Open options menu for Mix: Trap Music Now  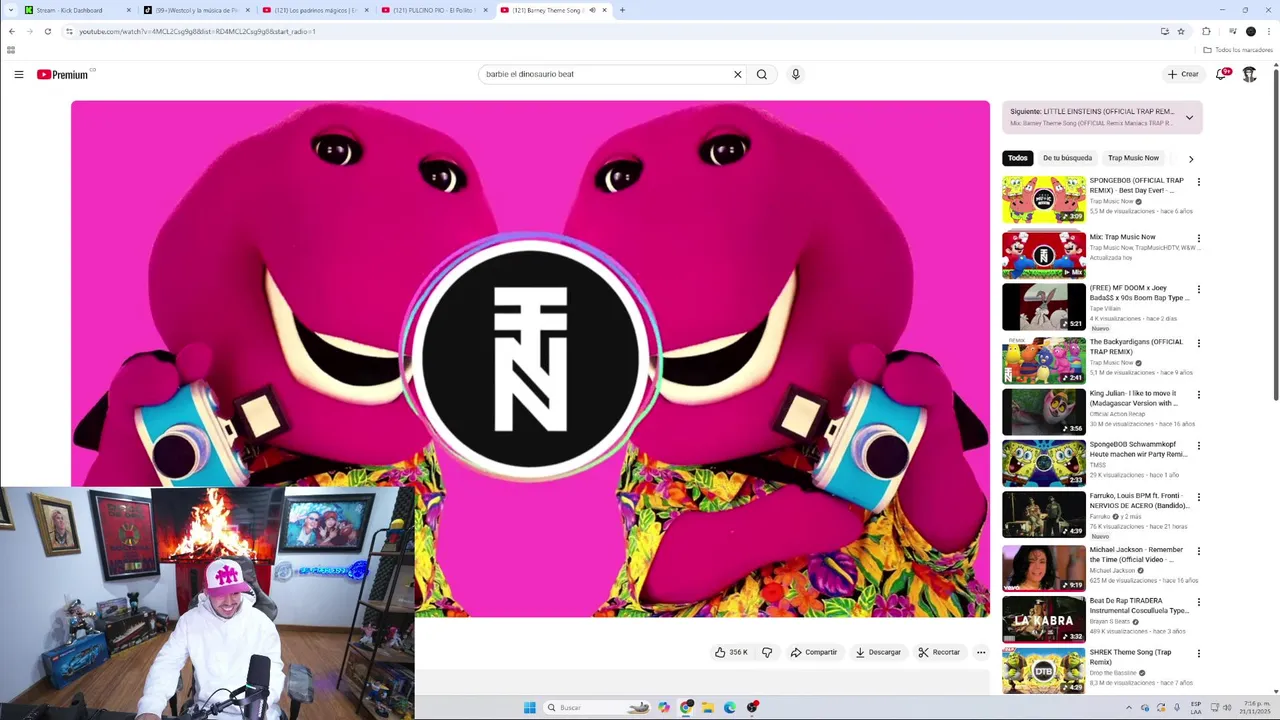click(1198, 238)
